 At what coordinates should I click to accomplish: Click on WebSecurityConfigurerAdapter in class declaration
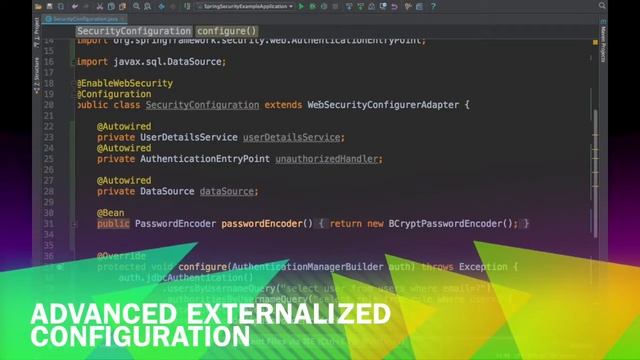tap(383, 105)
